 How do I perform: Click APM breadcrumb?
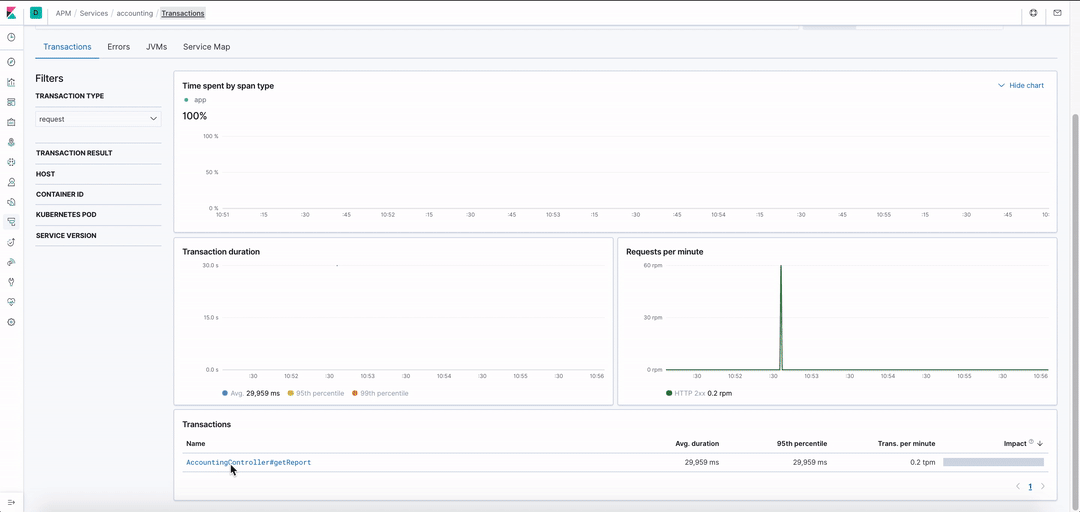pyautogui.click(x=63, y=13)
